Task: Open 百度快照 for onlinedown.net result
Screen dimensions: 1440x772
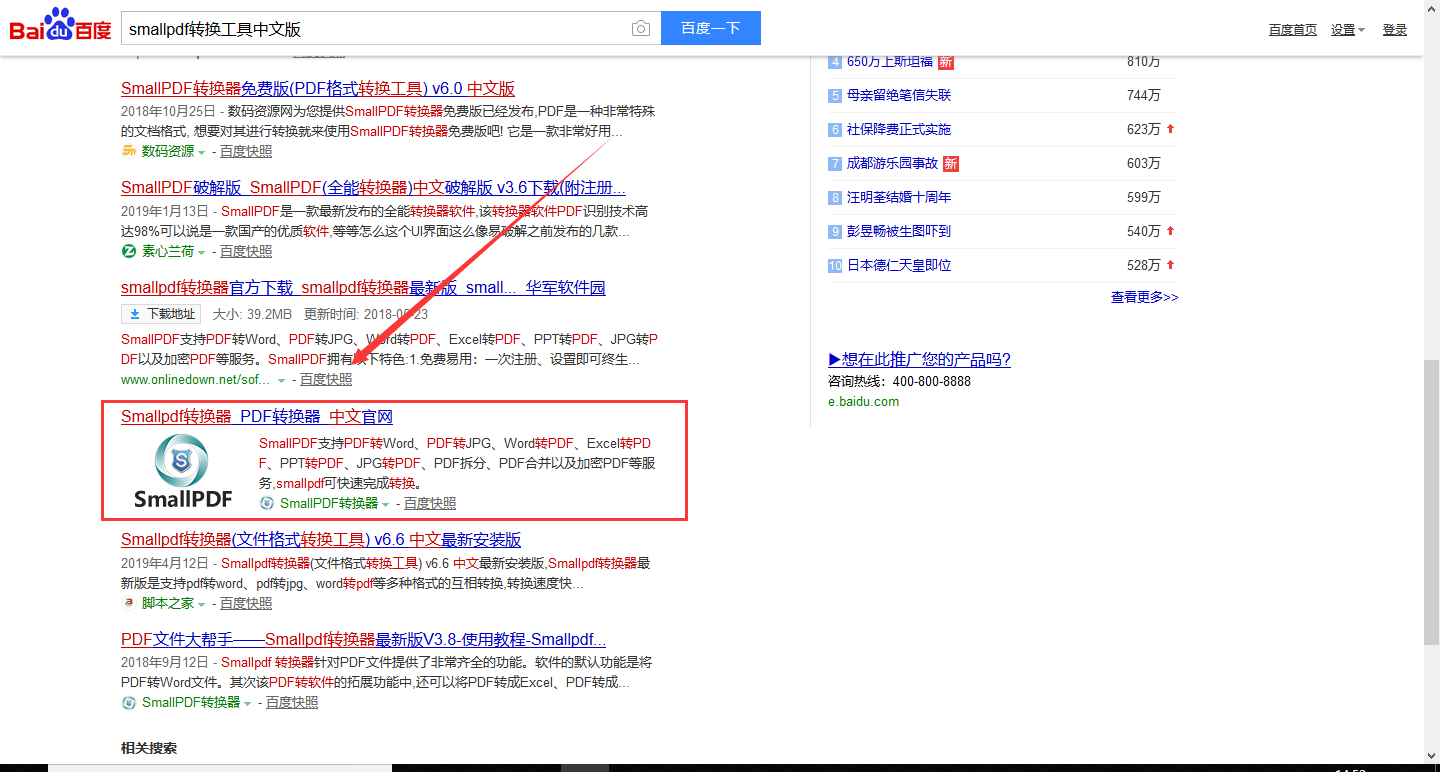Action: click(326, 379)
